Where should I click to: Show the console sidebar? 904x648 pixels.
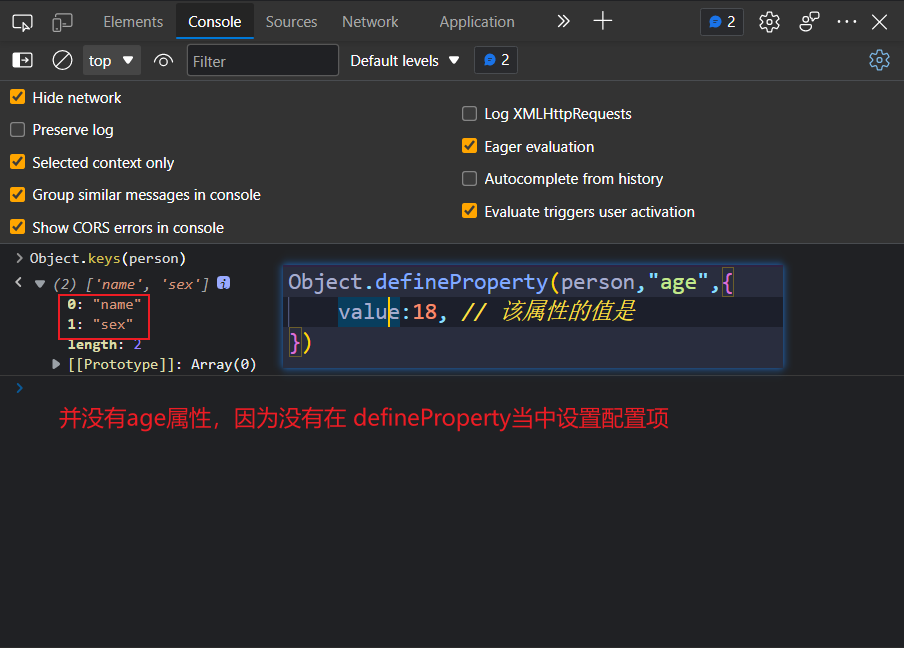[x=22, y=60]
